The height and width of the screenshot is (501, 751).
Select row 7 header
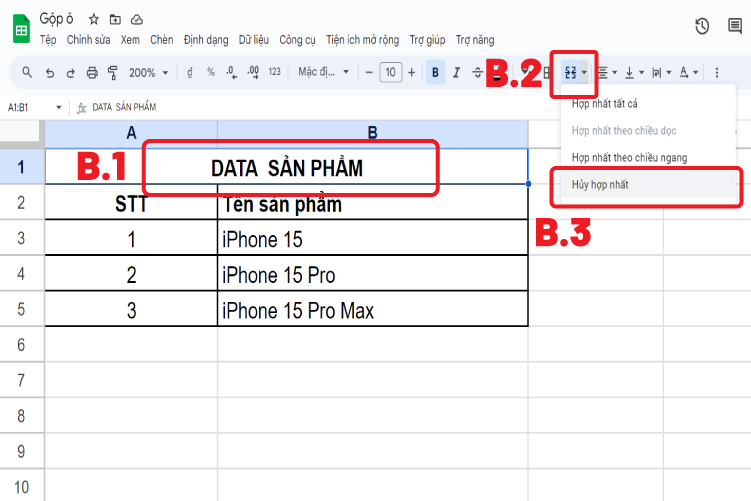[x=21, y=380]
